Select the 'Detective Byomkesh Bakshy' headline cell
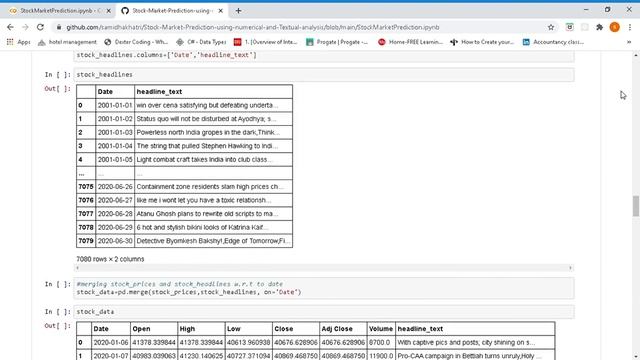Image resolution: width=640 pixels, height=360 pixels. tap(213, 241)
